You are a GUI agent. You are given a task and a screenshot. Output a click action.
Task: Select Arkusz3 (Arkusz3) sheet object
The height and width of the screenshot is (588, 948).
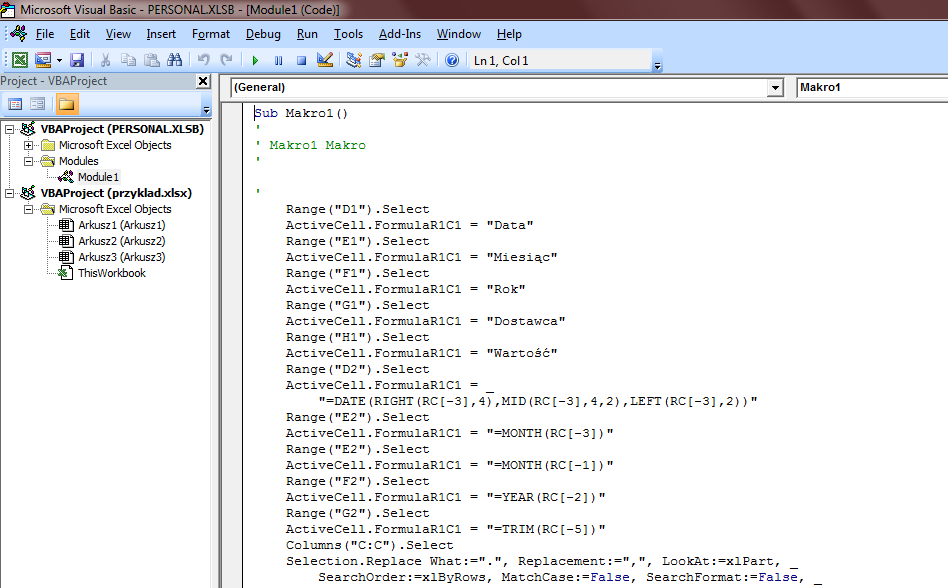121,257
